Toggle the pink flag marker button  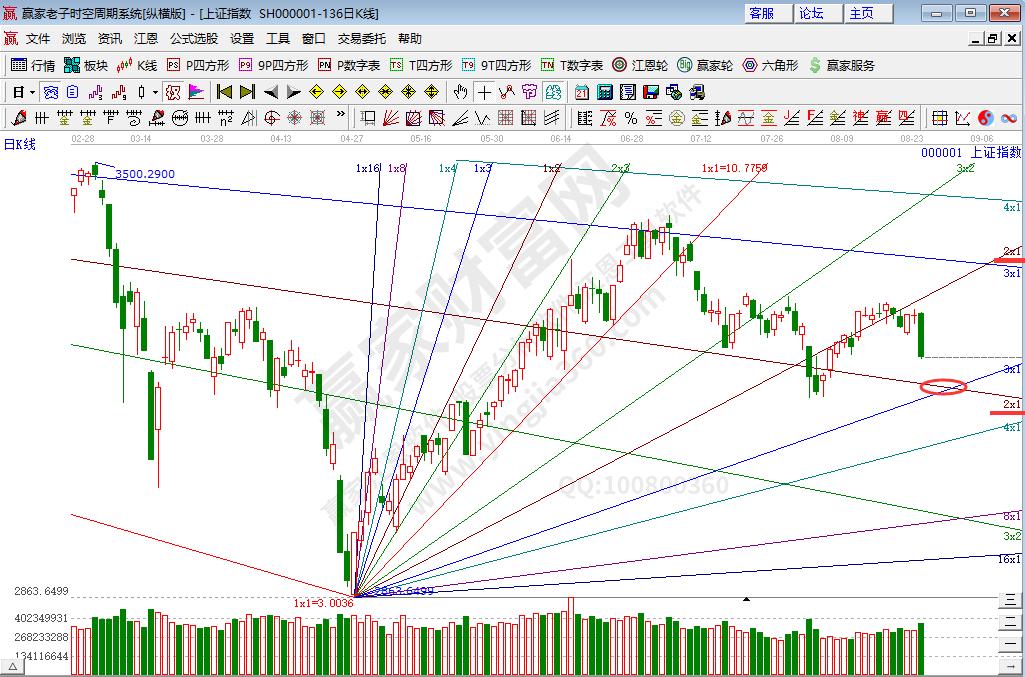(196, 92)
